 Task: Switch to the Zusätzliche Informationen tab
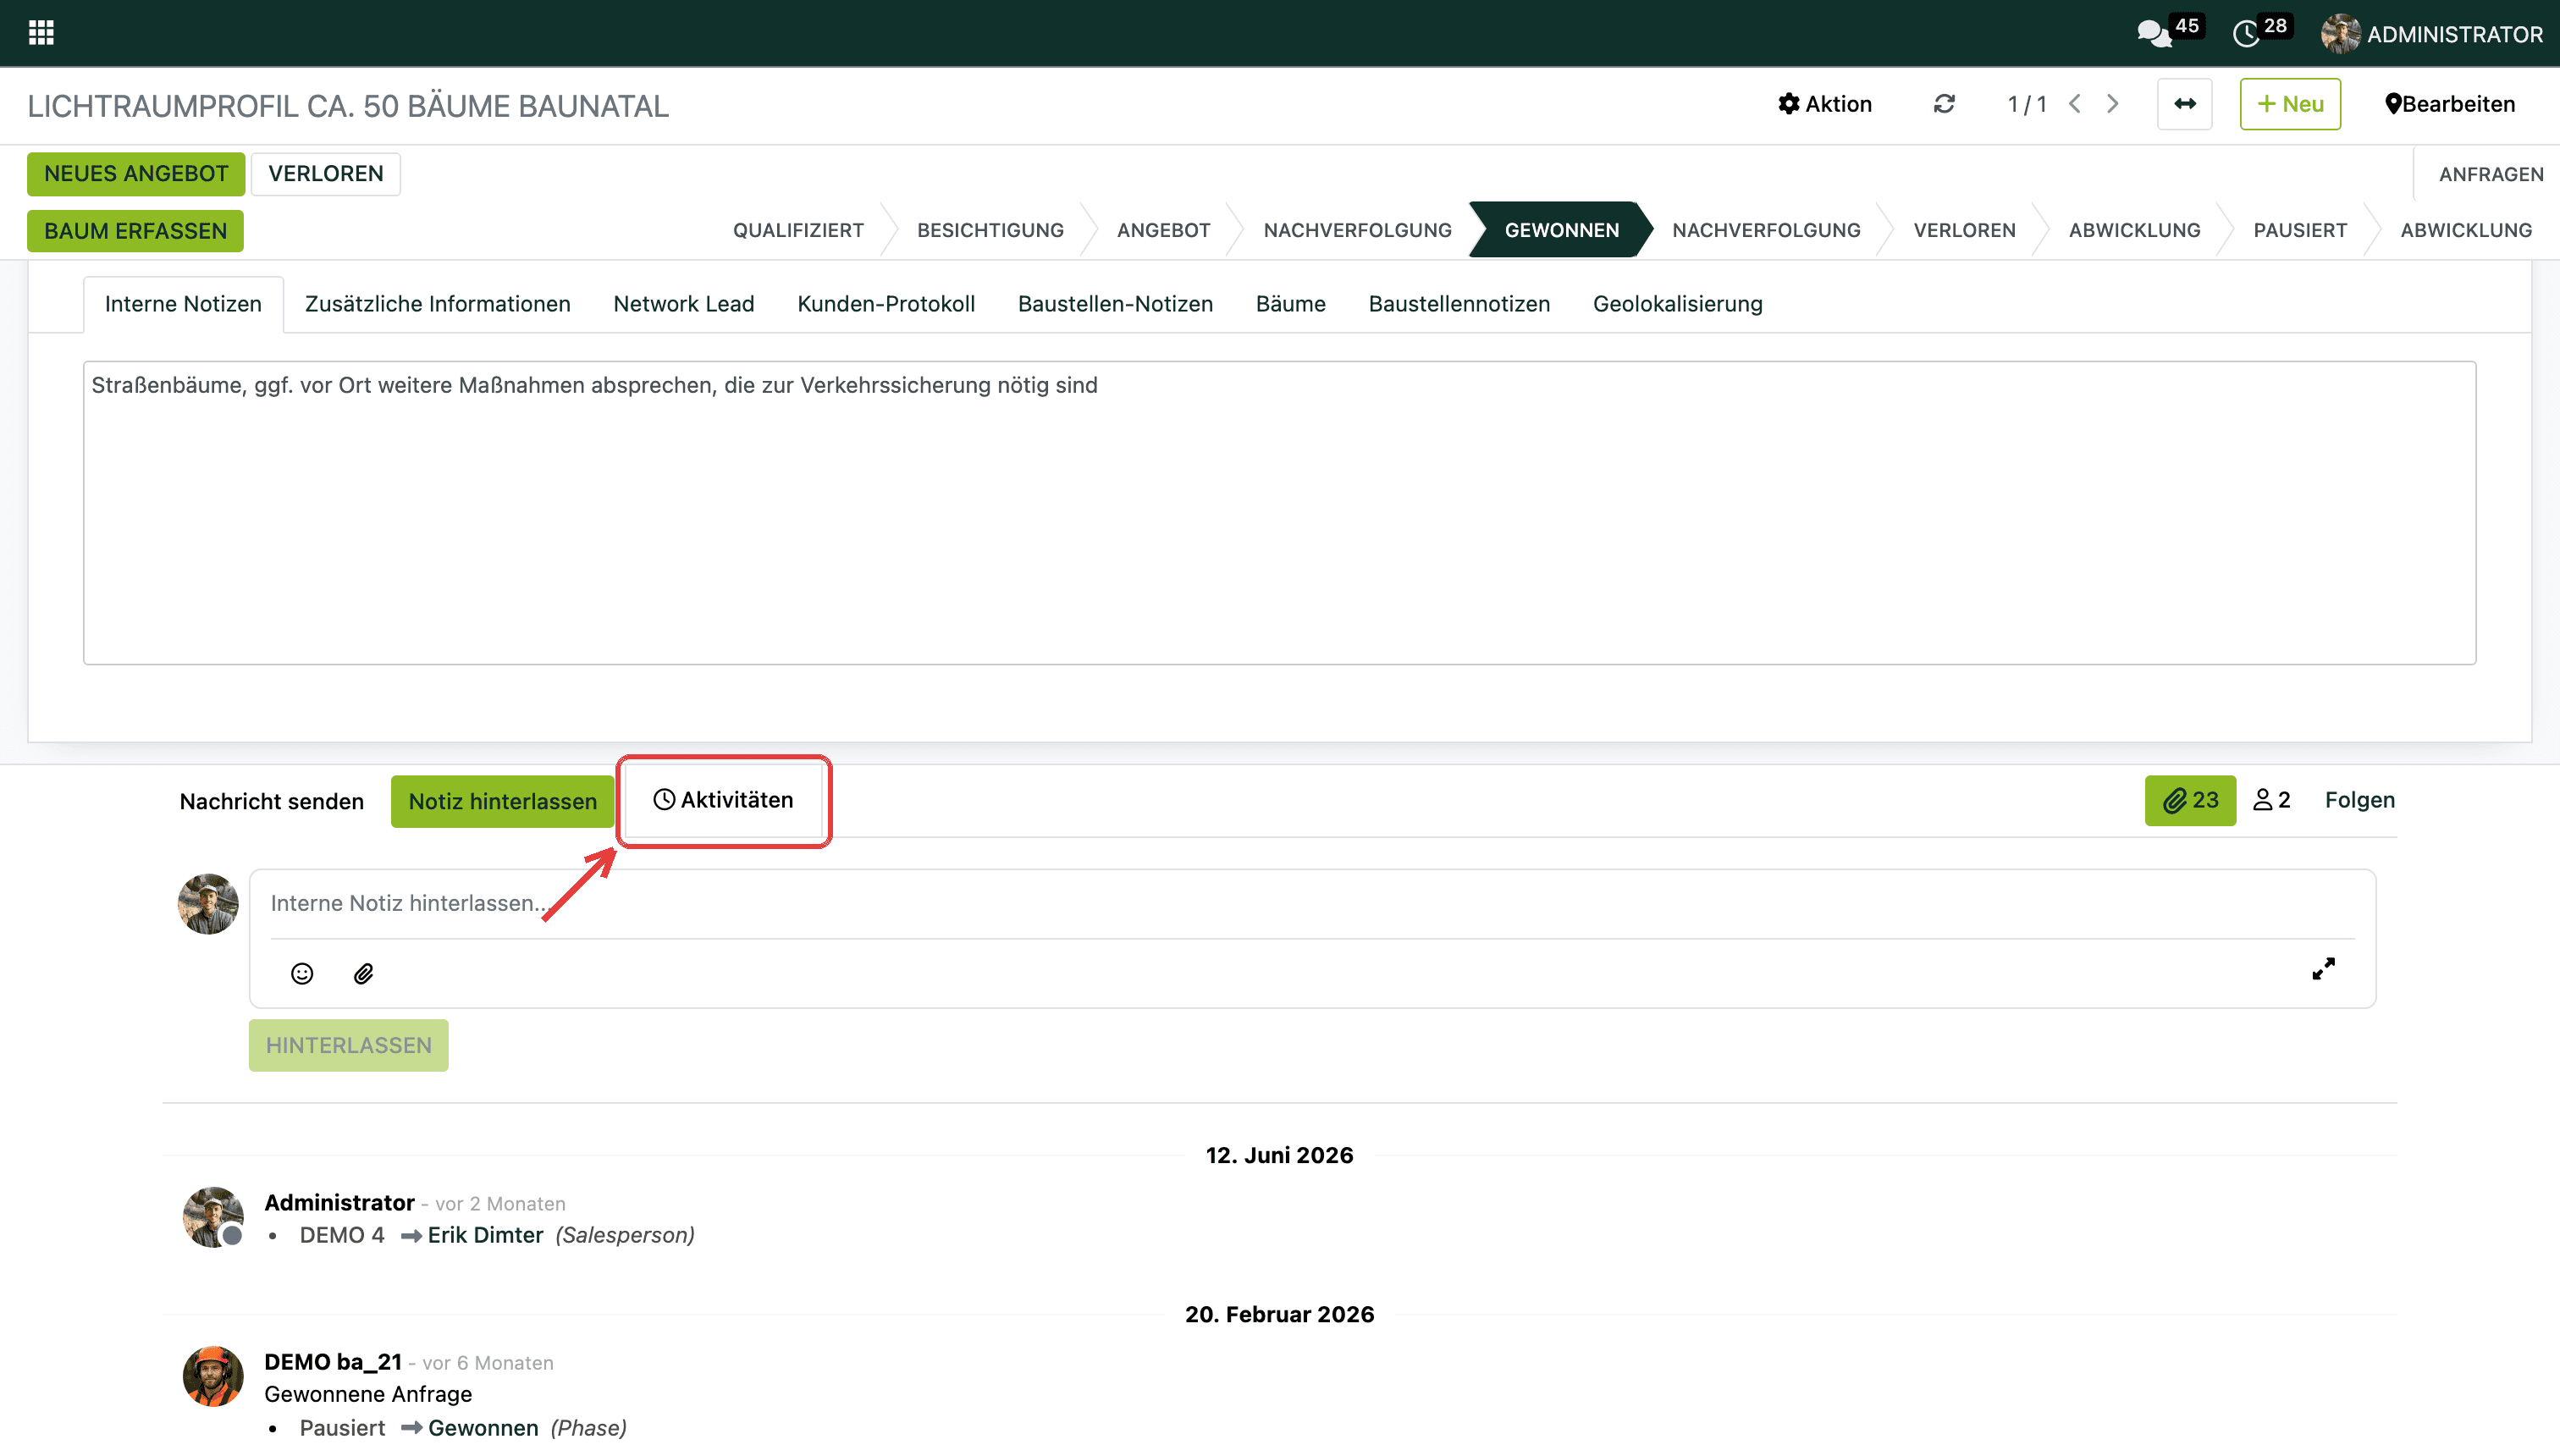(438, 304)
